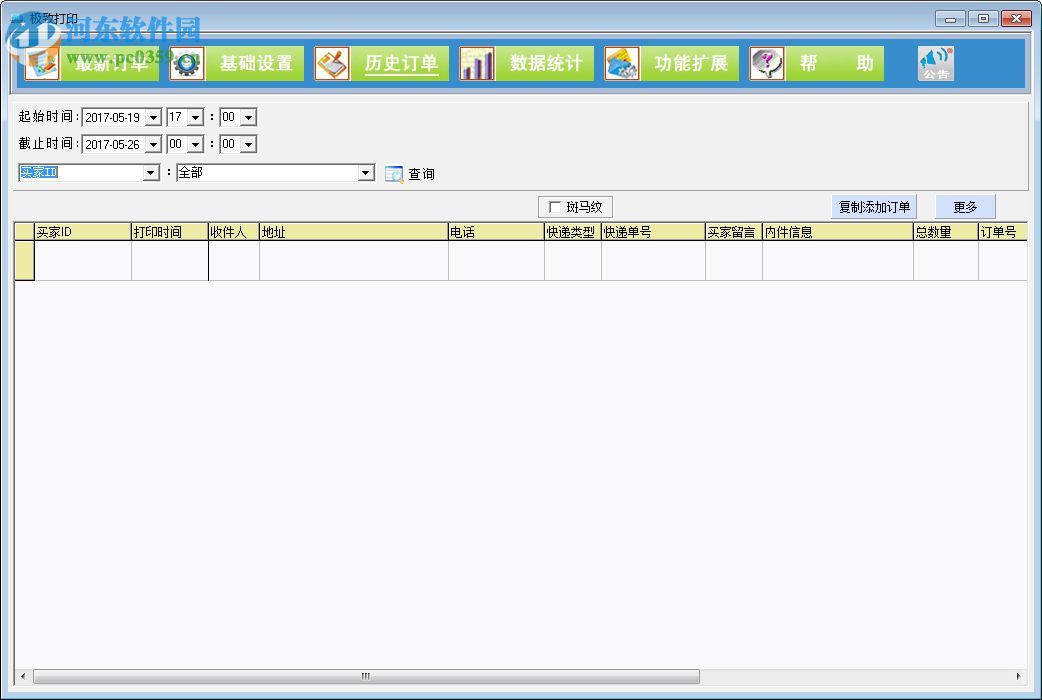
Task: Expand the start hour 17 dropdown
Action: (x=195, y=118)
